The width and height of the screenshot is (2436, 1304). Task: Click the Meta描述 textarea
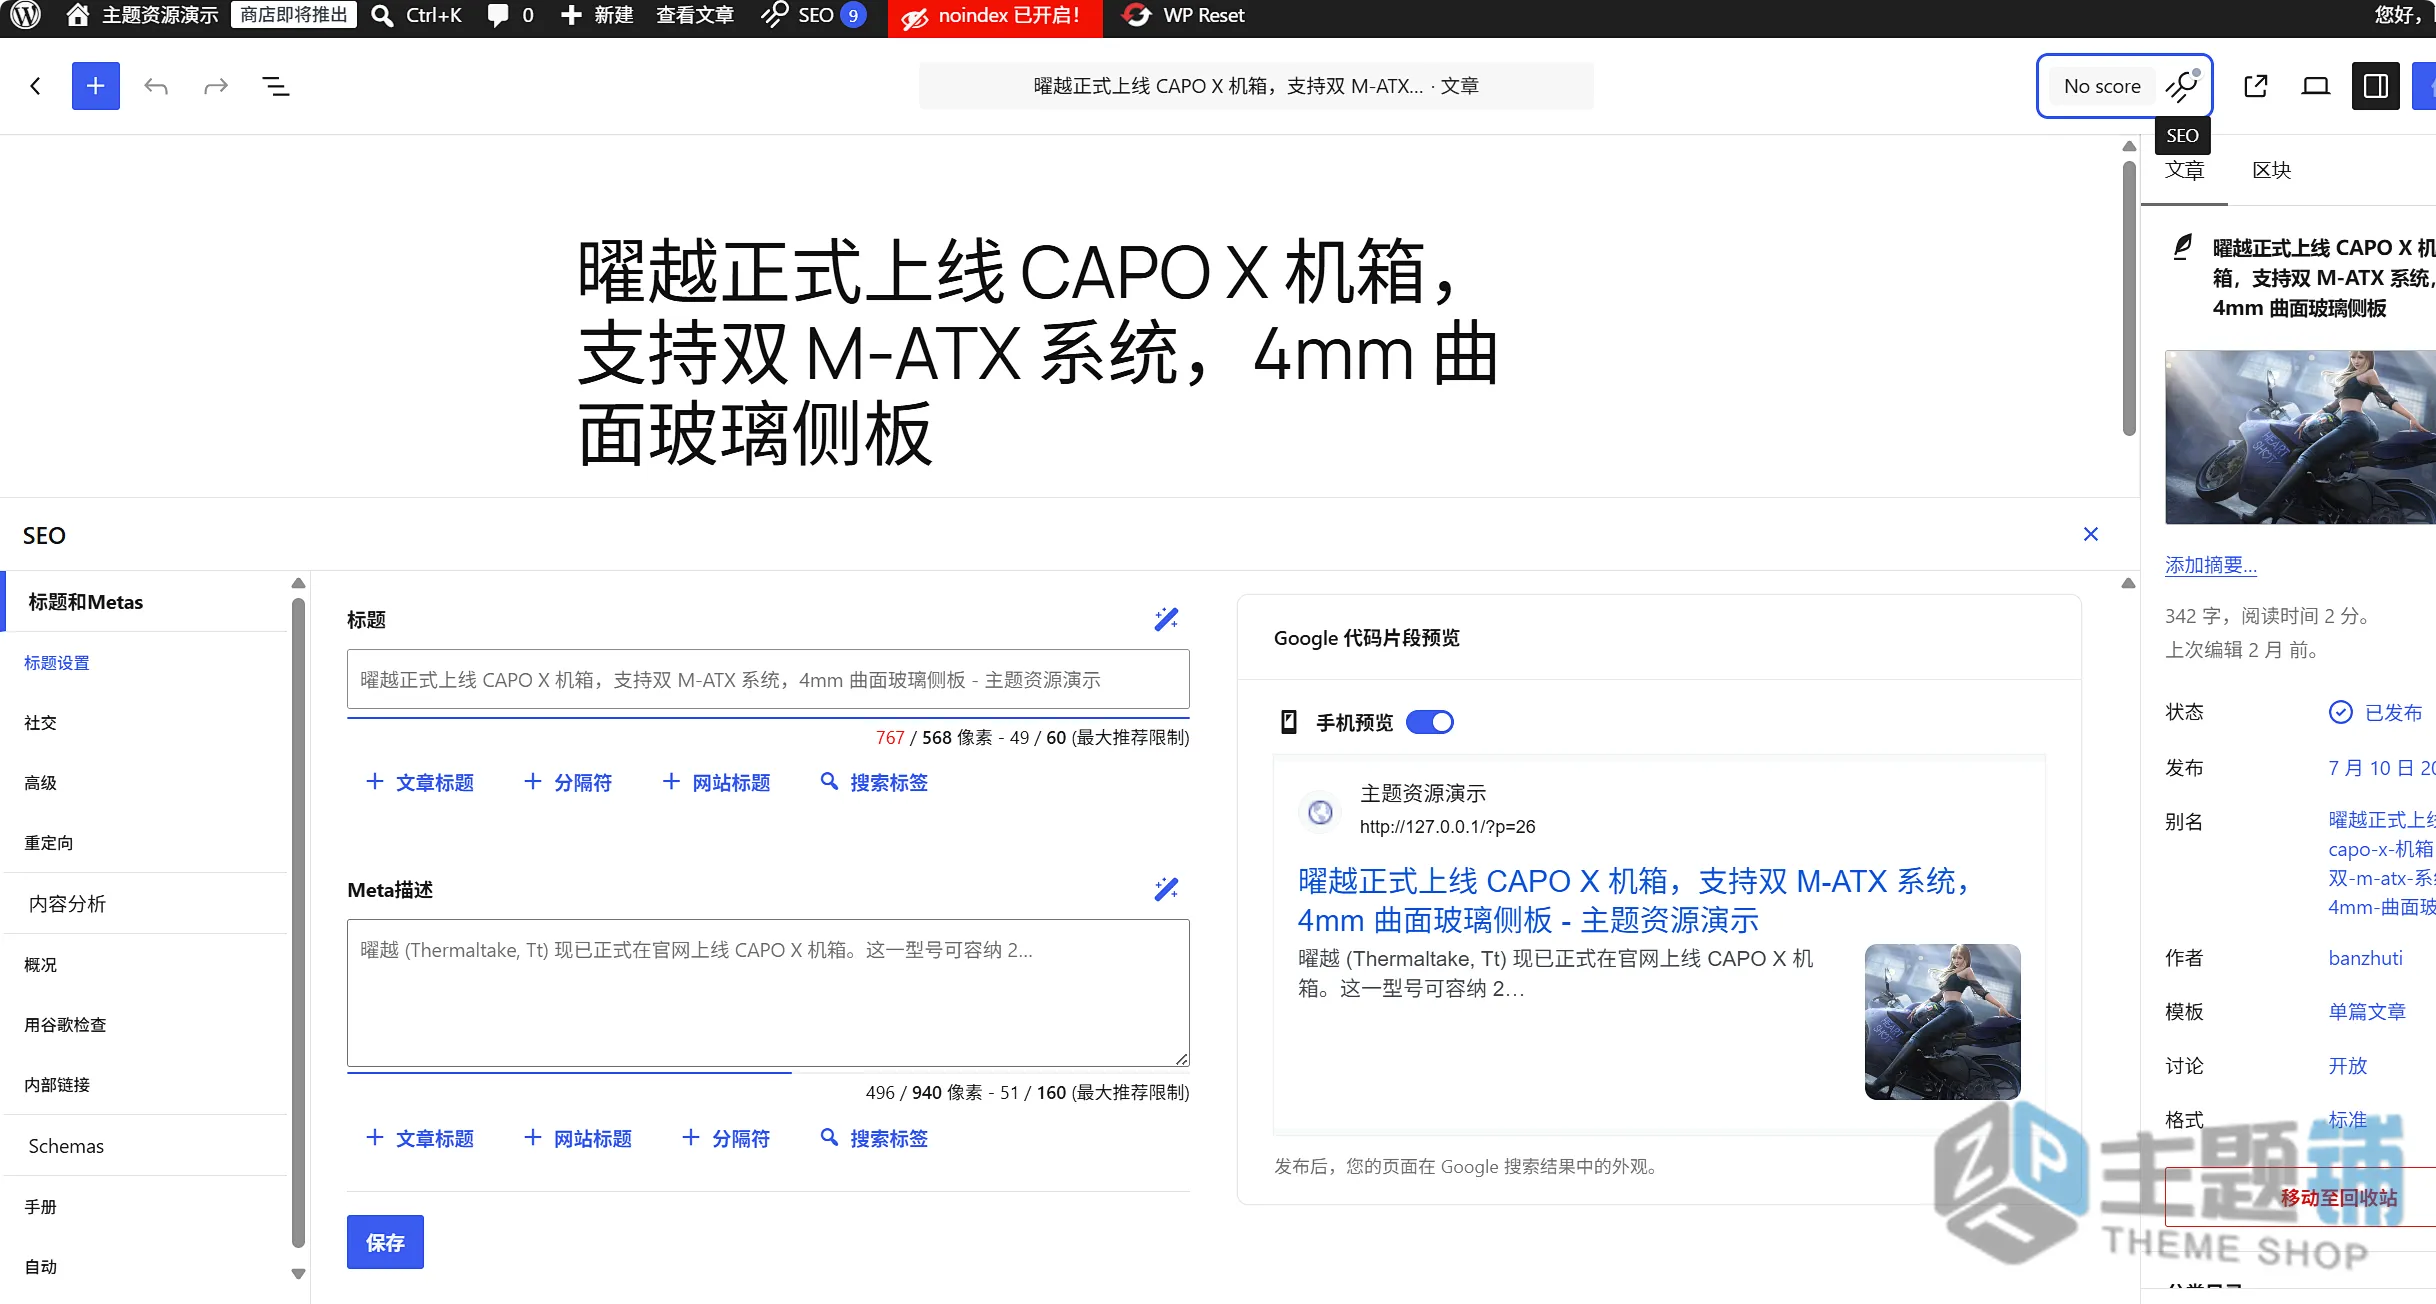tap(768, 993)
